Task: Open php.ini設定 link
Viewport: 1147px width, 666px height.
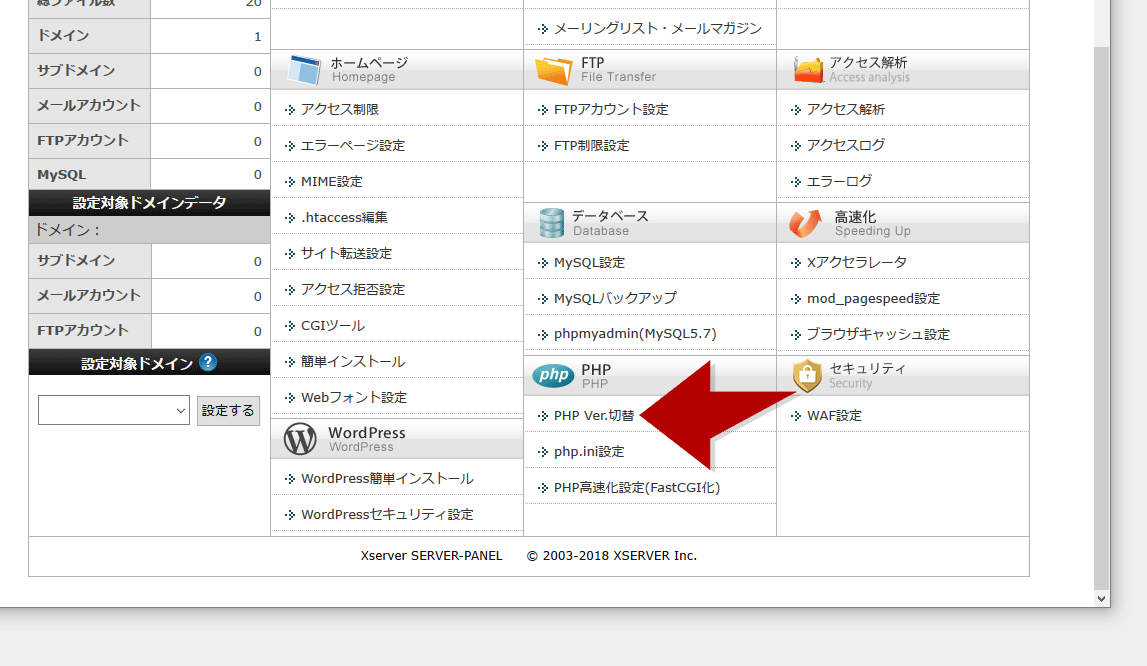Action: point(589,452)
